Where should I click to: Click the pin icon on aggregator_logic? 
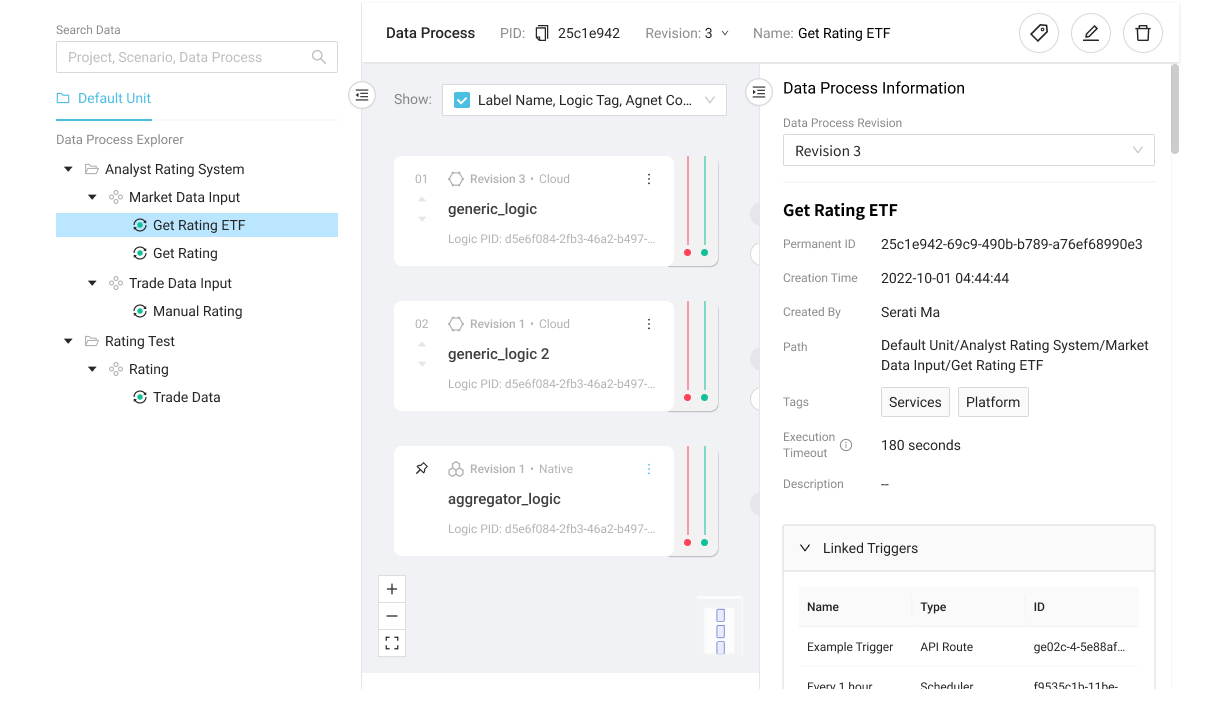coord(422,469)
